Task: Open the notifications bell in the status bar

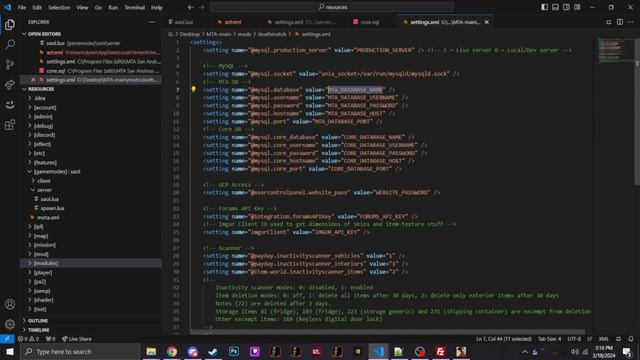Action: 631,339
